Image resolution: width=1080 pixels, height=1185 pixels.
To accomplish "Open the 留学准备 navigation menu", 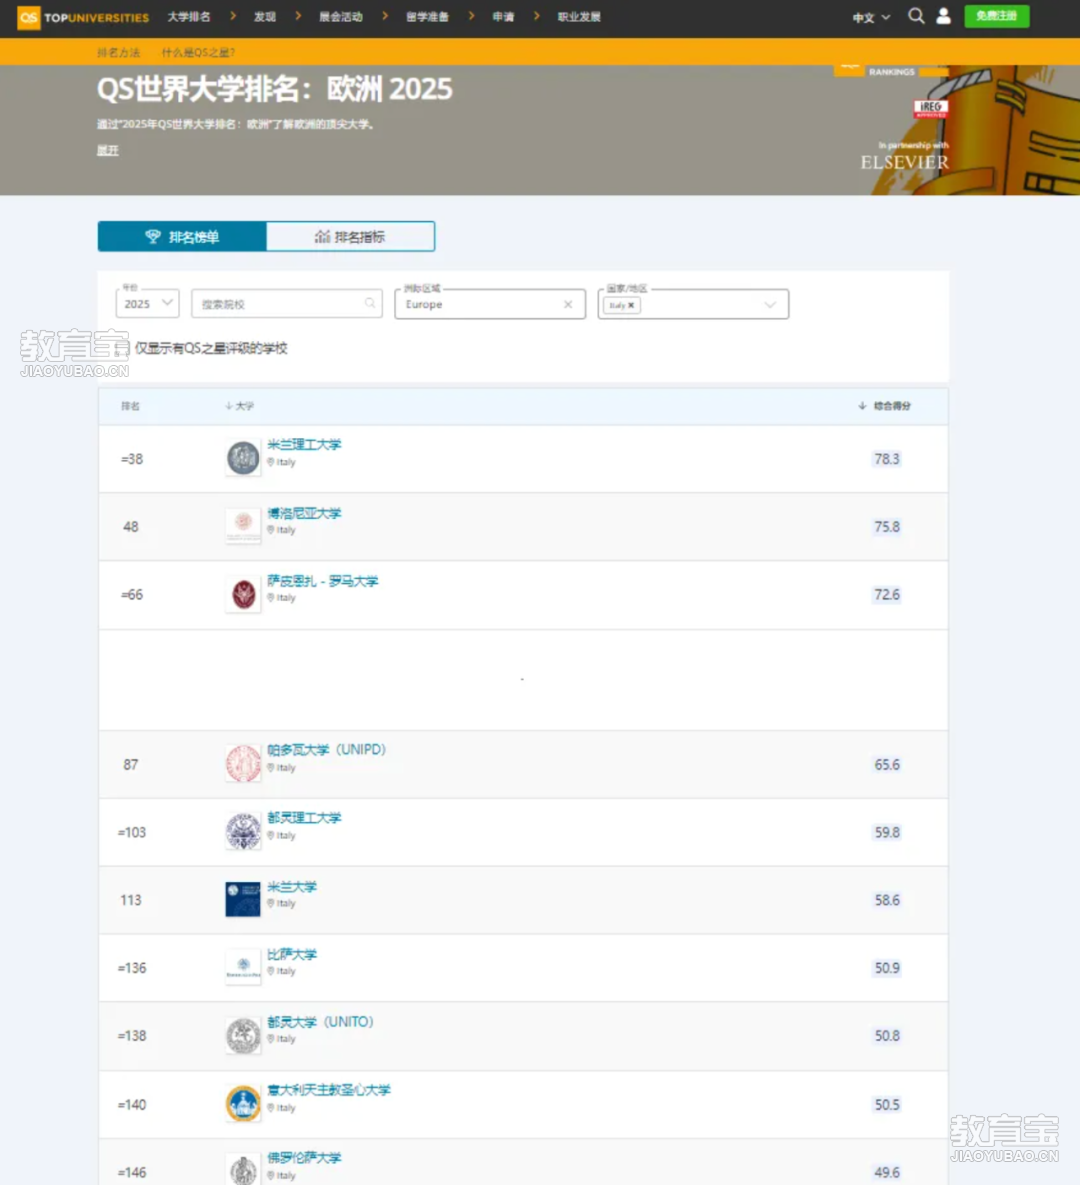I will (428, 17).
